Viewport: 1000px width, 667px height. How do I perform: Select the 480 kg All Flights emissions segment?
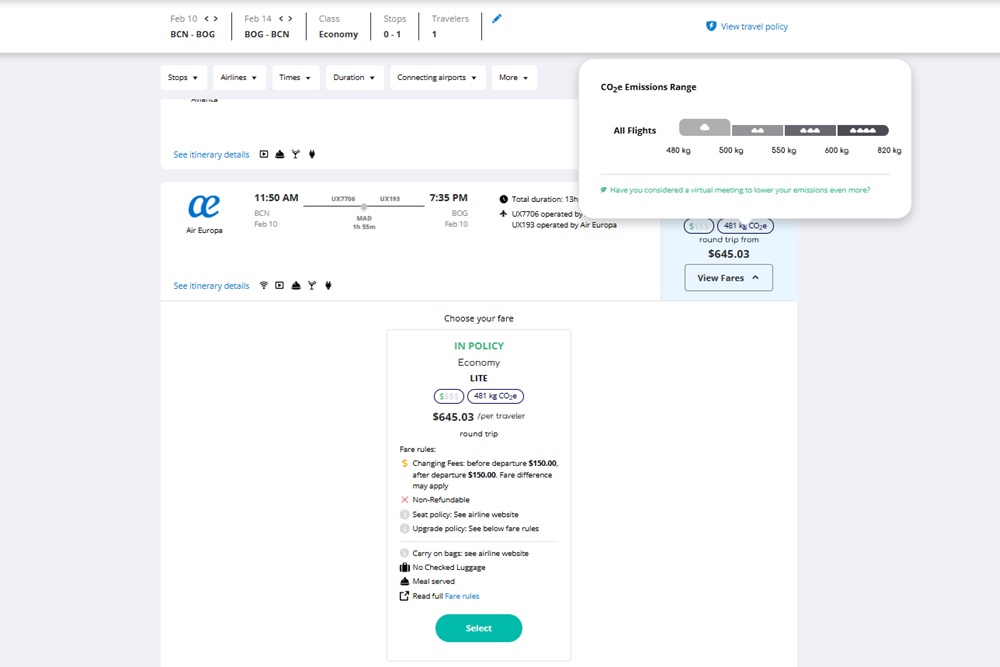point(703,127)
